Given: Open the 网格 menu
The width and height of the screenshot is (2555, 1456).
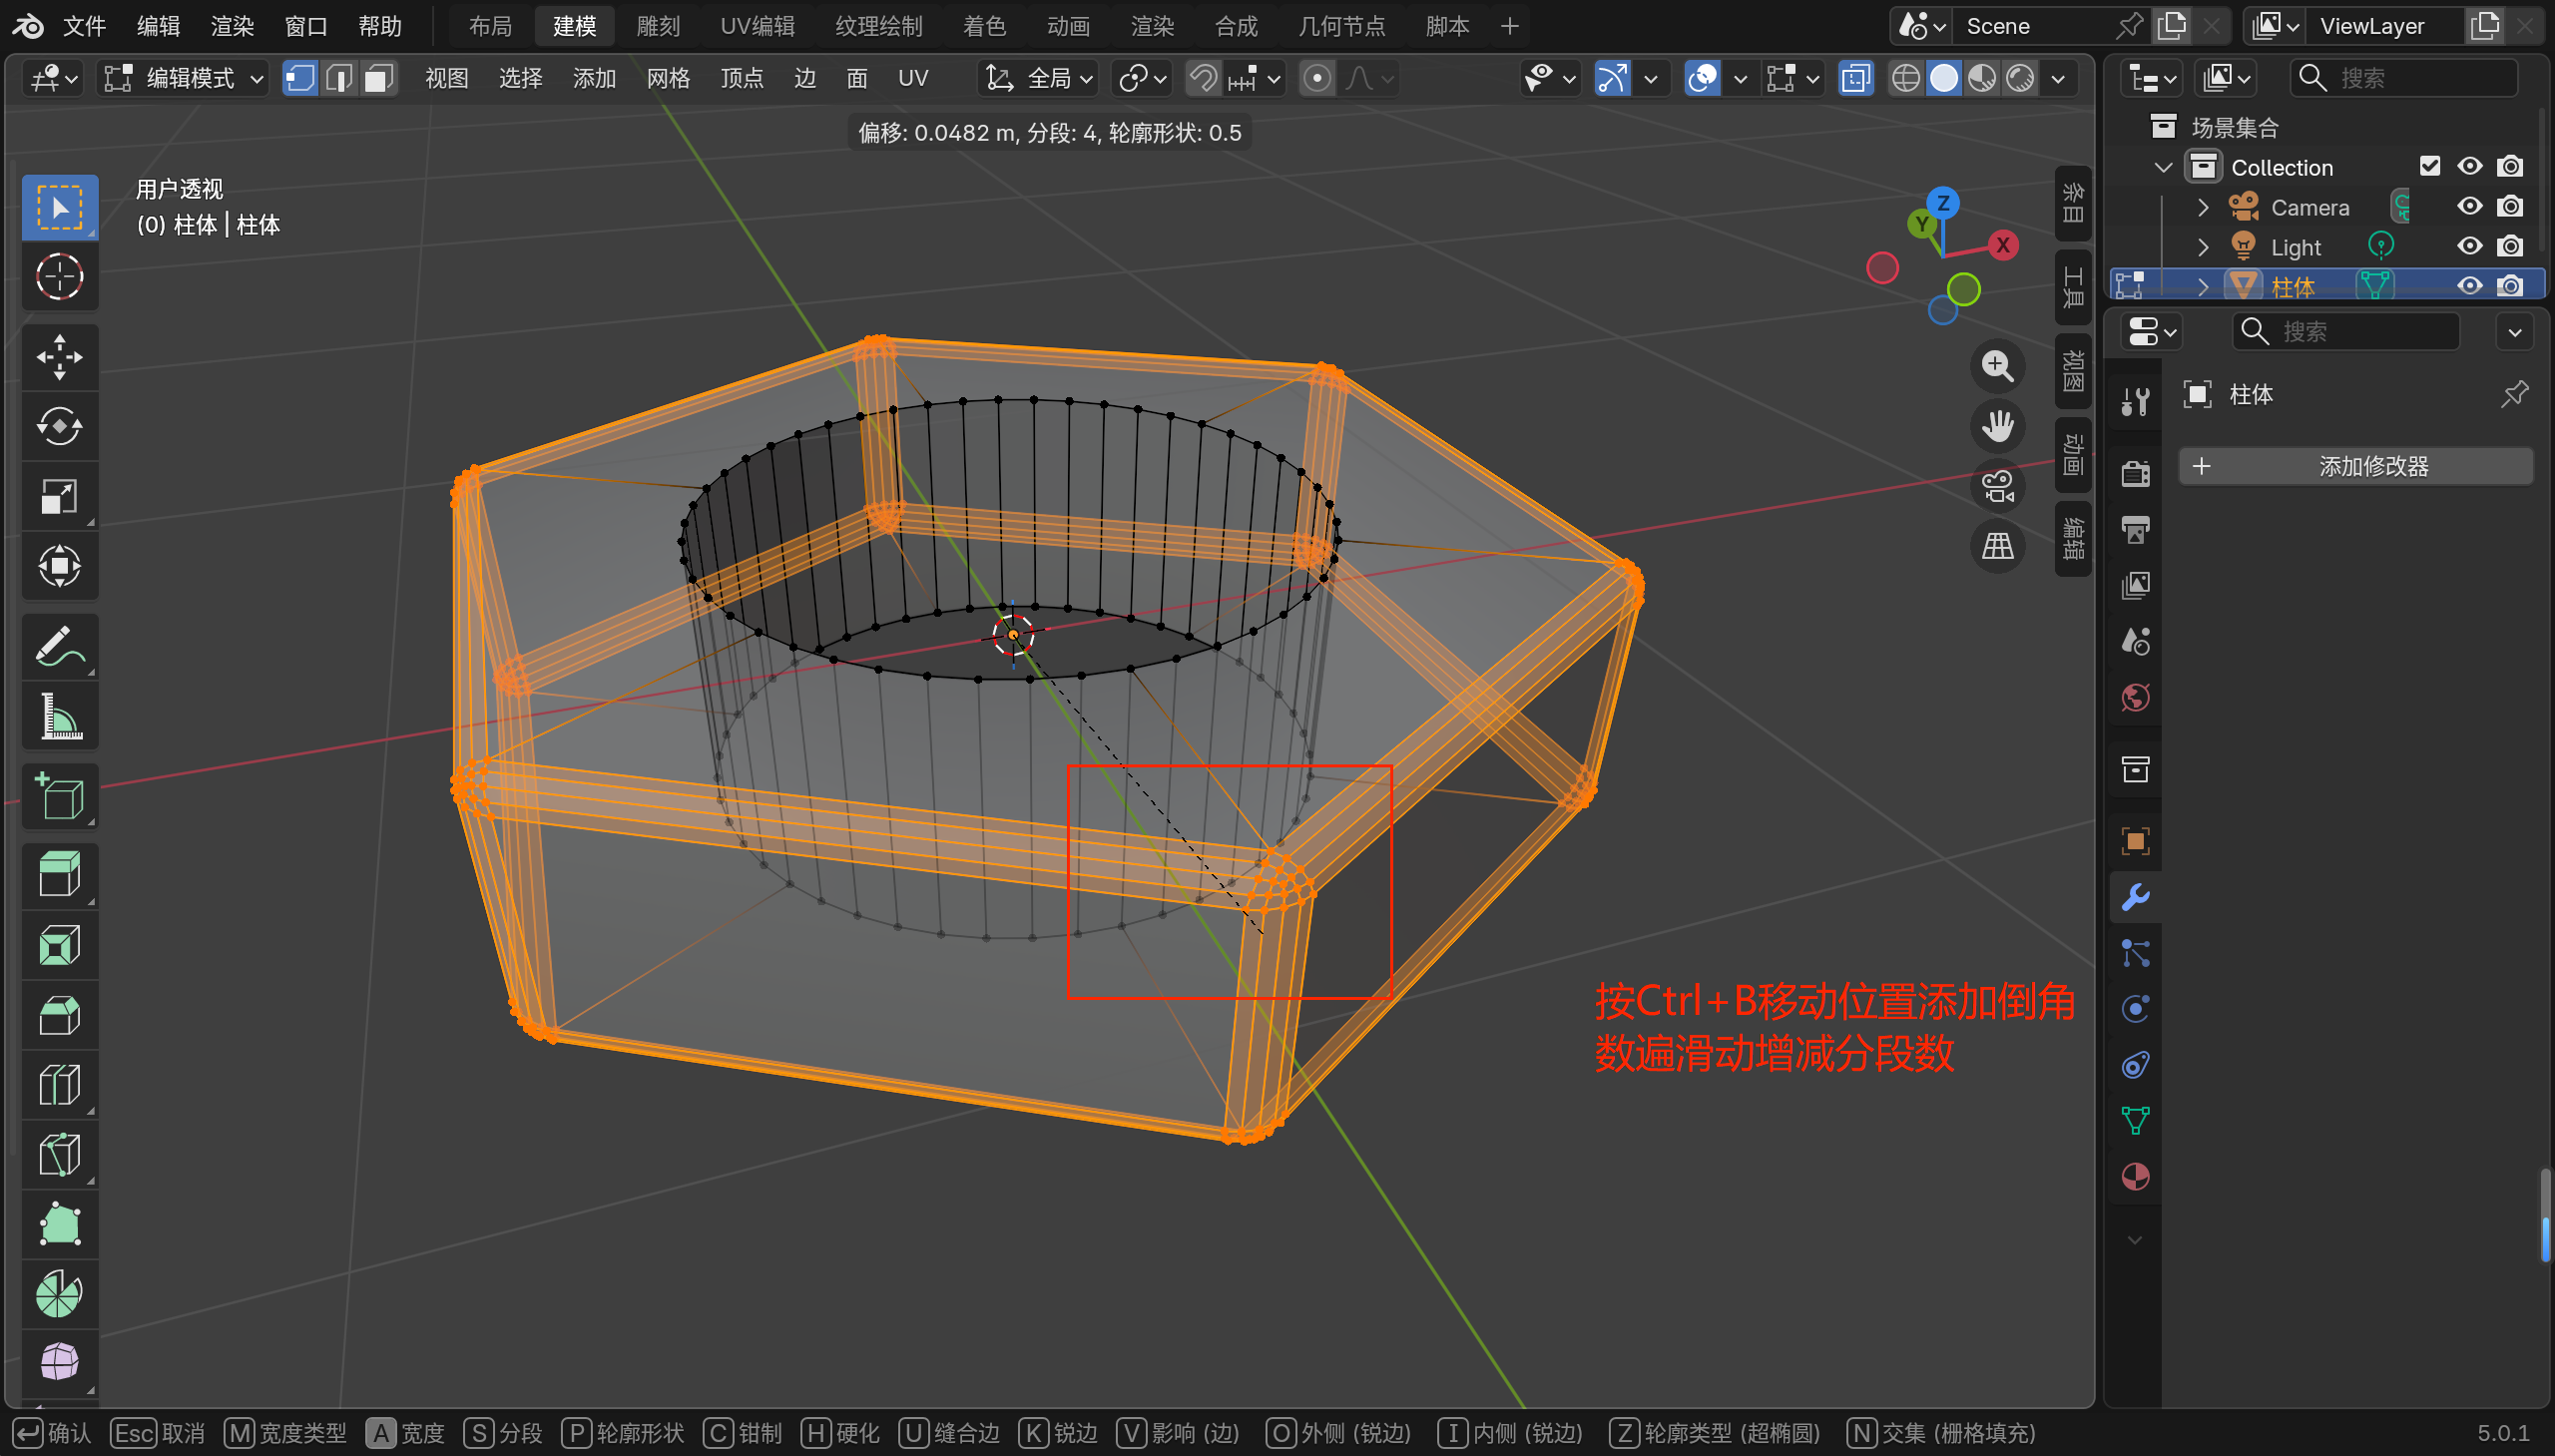Looking at the screenshot, I should coord(668,78).
